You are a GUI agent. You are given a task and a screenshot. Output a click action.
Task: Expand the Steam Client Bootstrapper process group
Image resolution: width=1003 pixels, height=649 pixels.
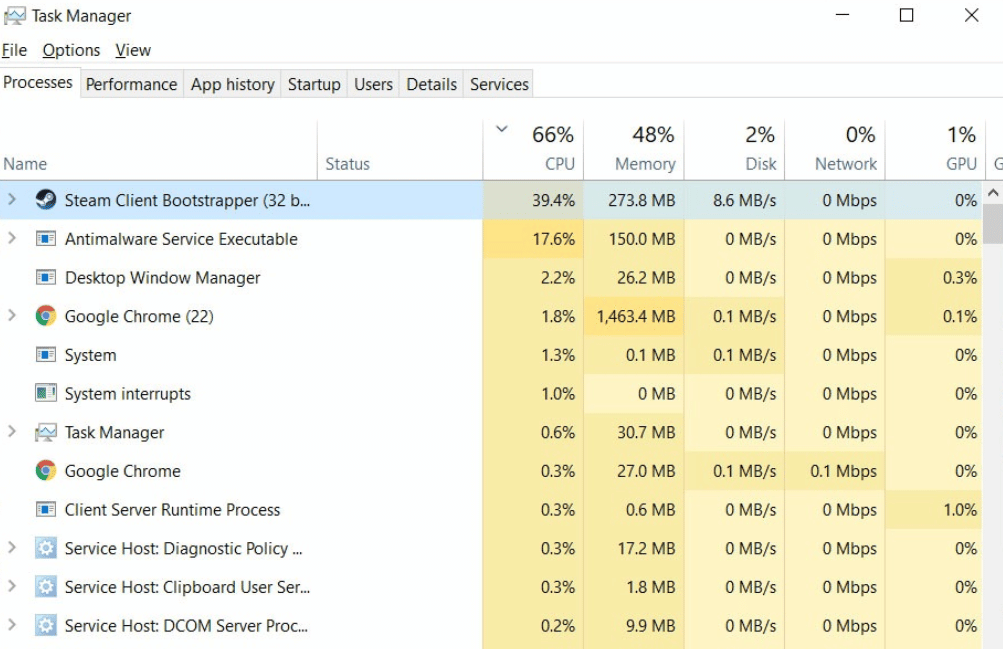click(x=12, y=199)
